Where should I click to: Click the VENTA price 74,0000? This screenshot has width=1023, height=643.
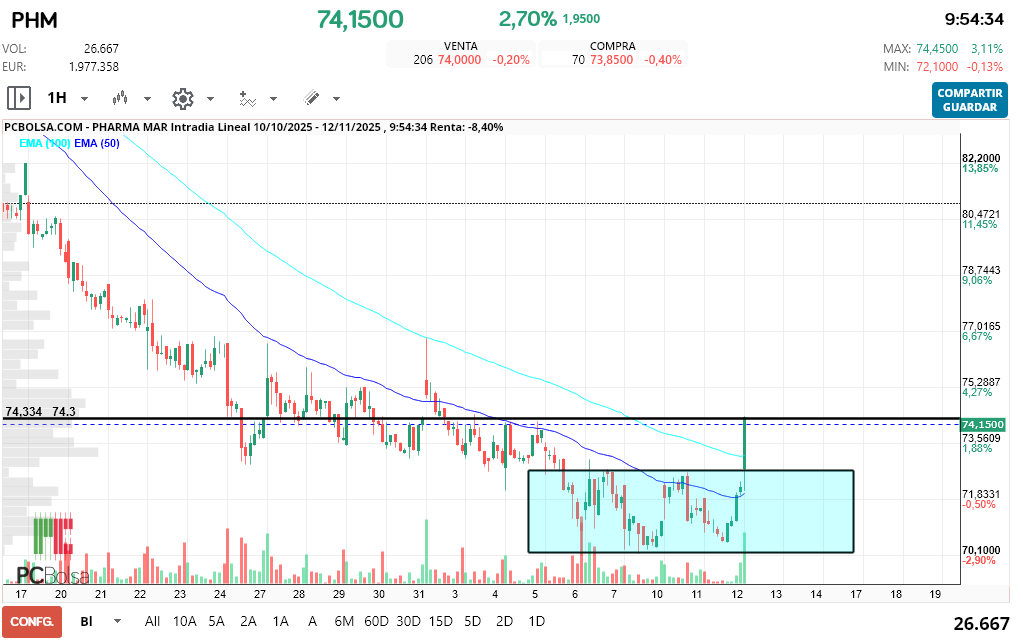[x=459, y=60]
